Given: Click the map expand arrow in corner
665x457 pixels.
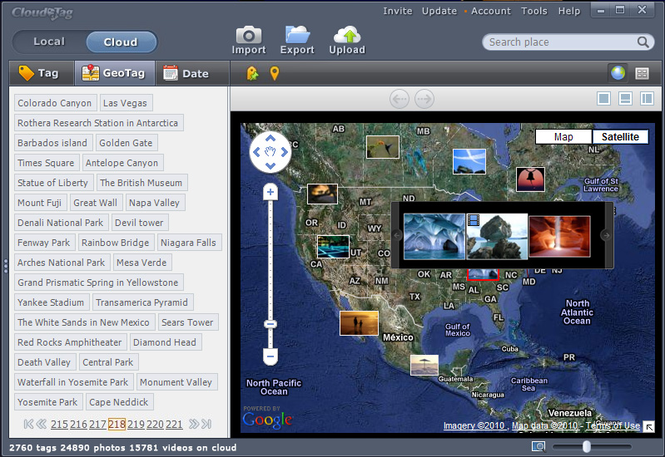Looking at the screenshot, I should pyautogui.click(x=648, y=426).
